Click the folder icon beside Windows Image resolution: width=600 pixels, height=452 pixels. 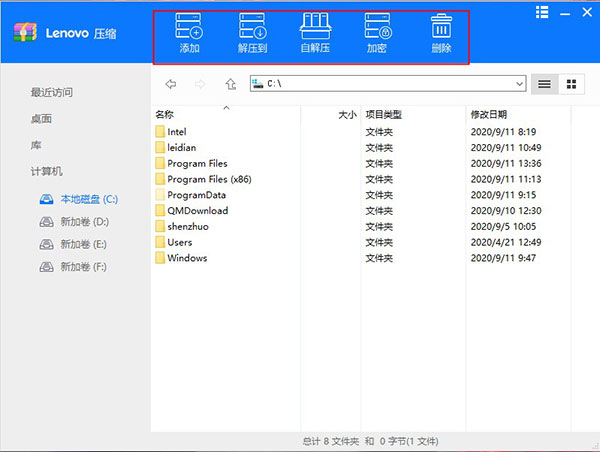160,258
